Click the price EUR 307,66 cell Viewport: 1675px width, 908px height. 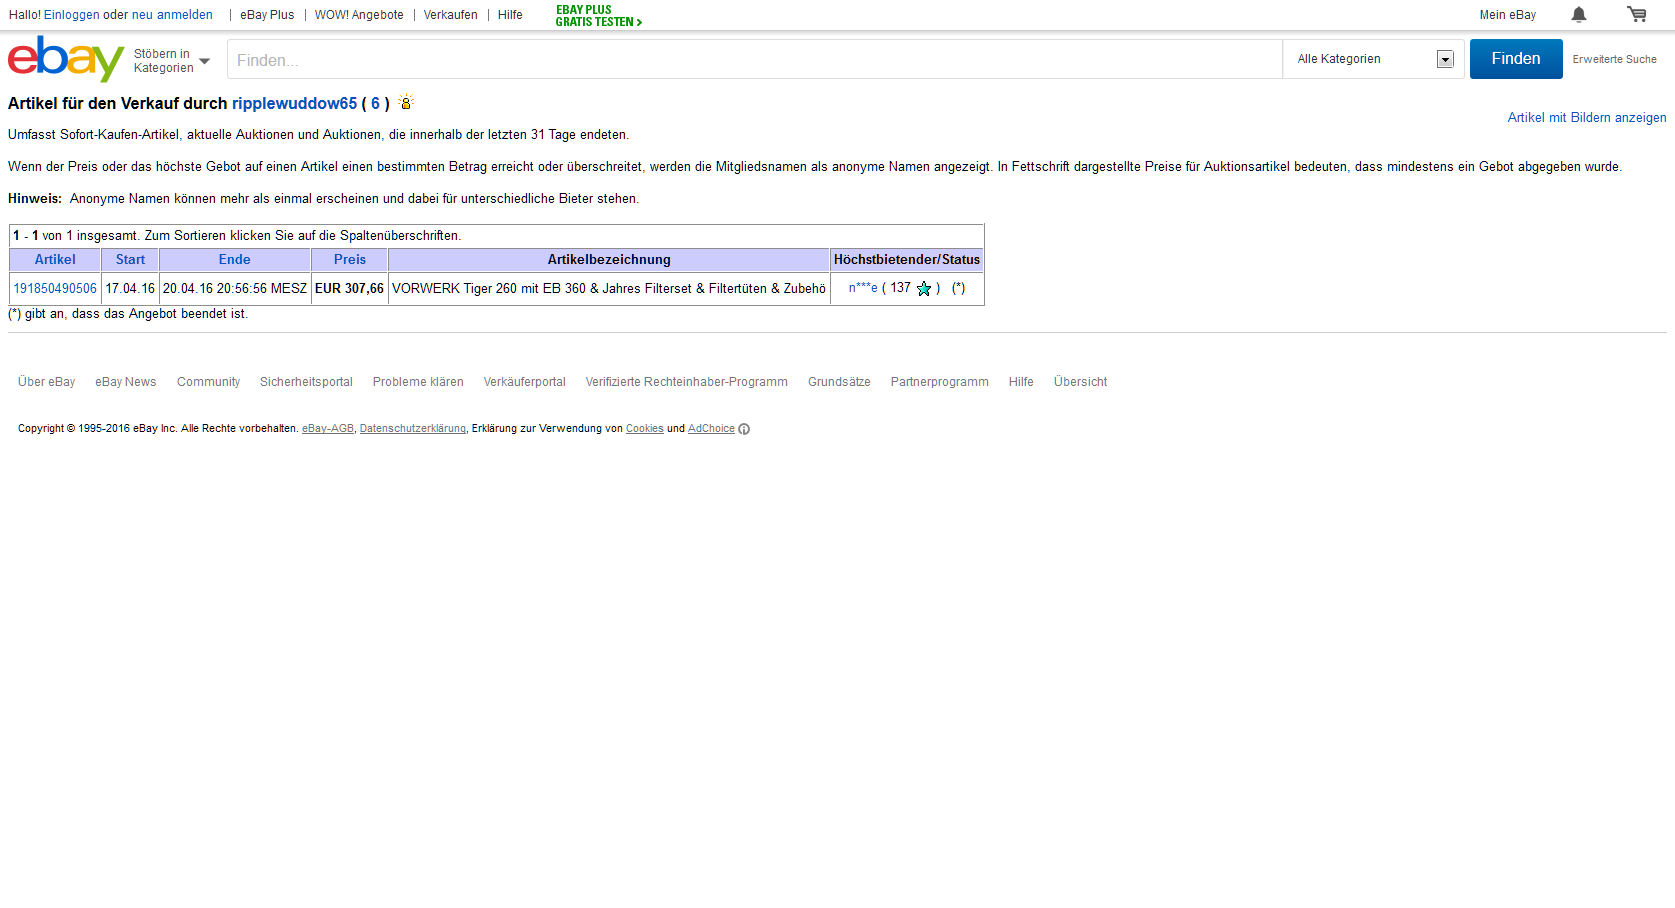click(x=349, y=288)
